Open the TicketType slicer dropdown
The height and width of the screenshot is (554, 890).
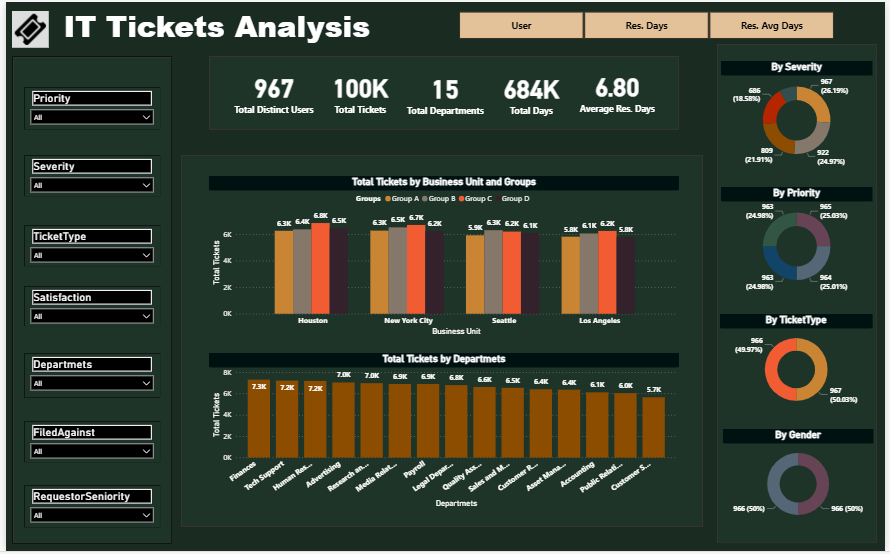[91, 256]
